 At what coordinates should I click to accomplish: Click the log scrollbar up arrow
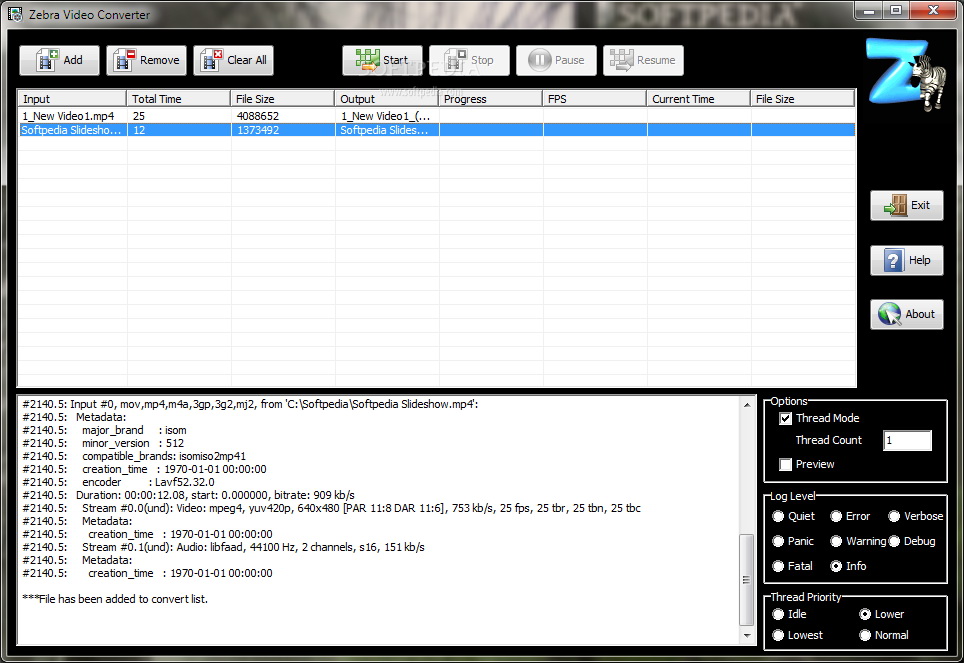pos(746,404)
